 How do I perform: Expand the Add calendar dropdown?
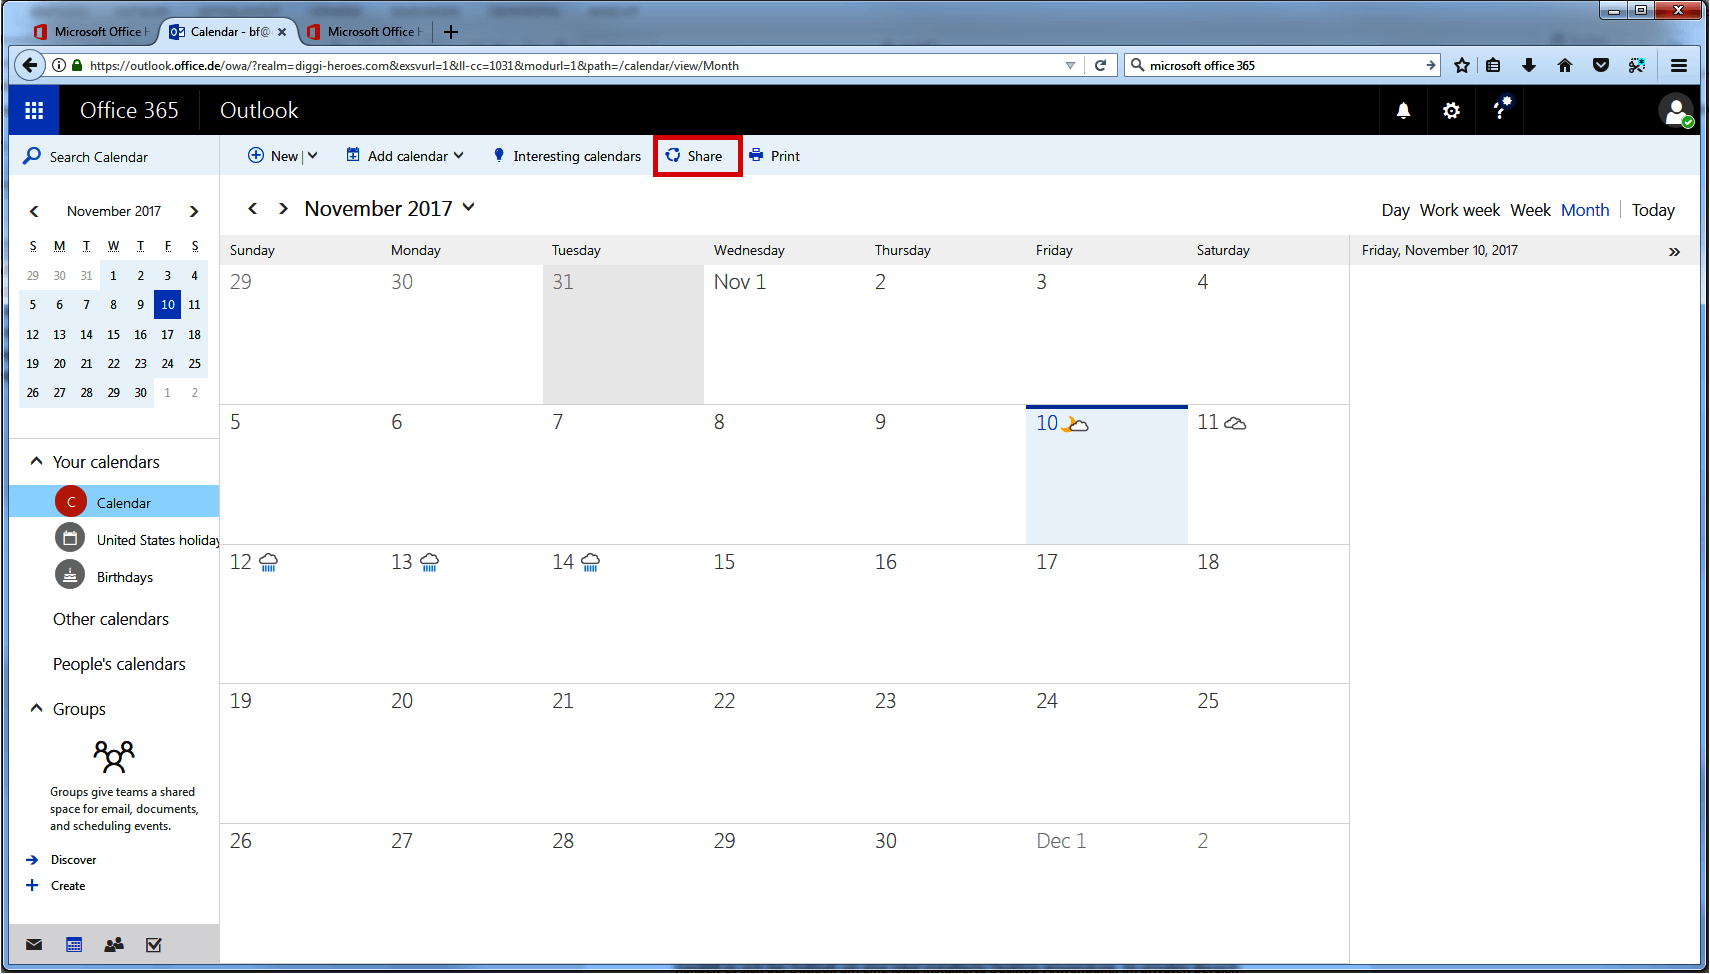click(x=459, y=155)
